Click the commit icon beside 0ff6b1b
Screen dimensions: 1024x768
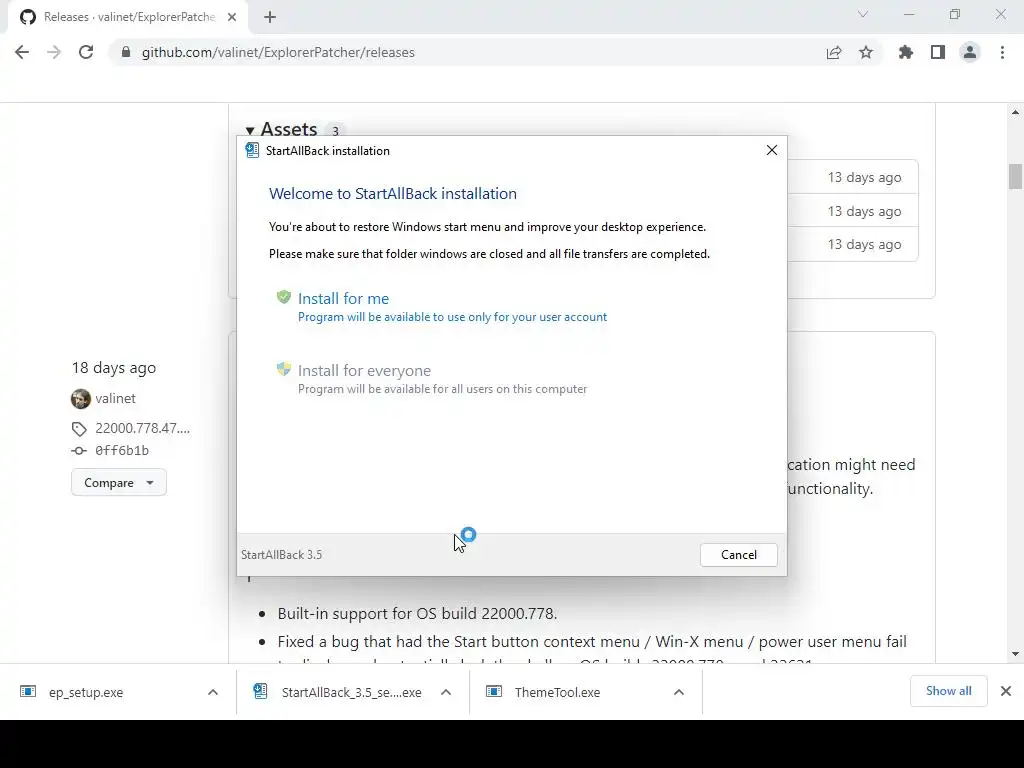pos(79,451)
